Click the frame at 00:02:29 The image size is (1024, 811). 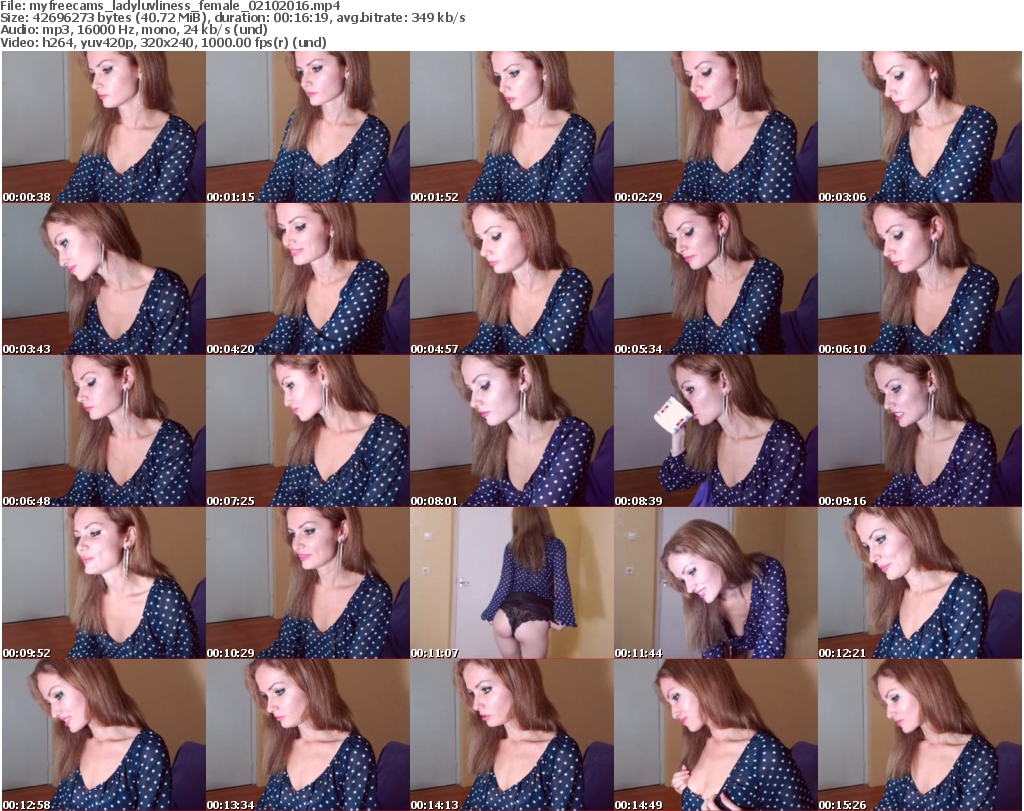click(716, 127)
